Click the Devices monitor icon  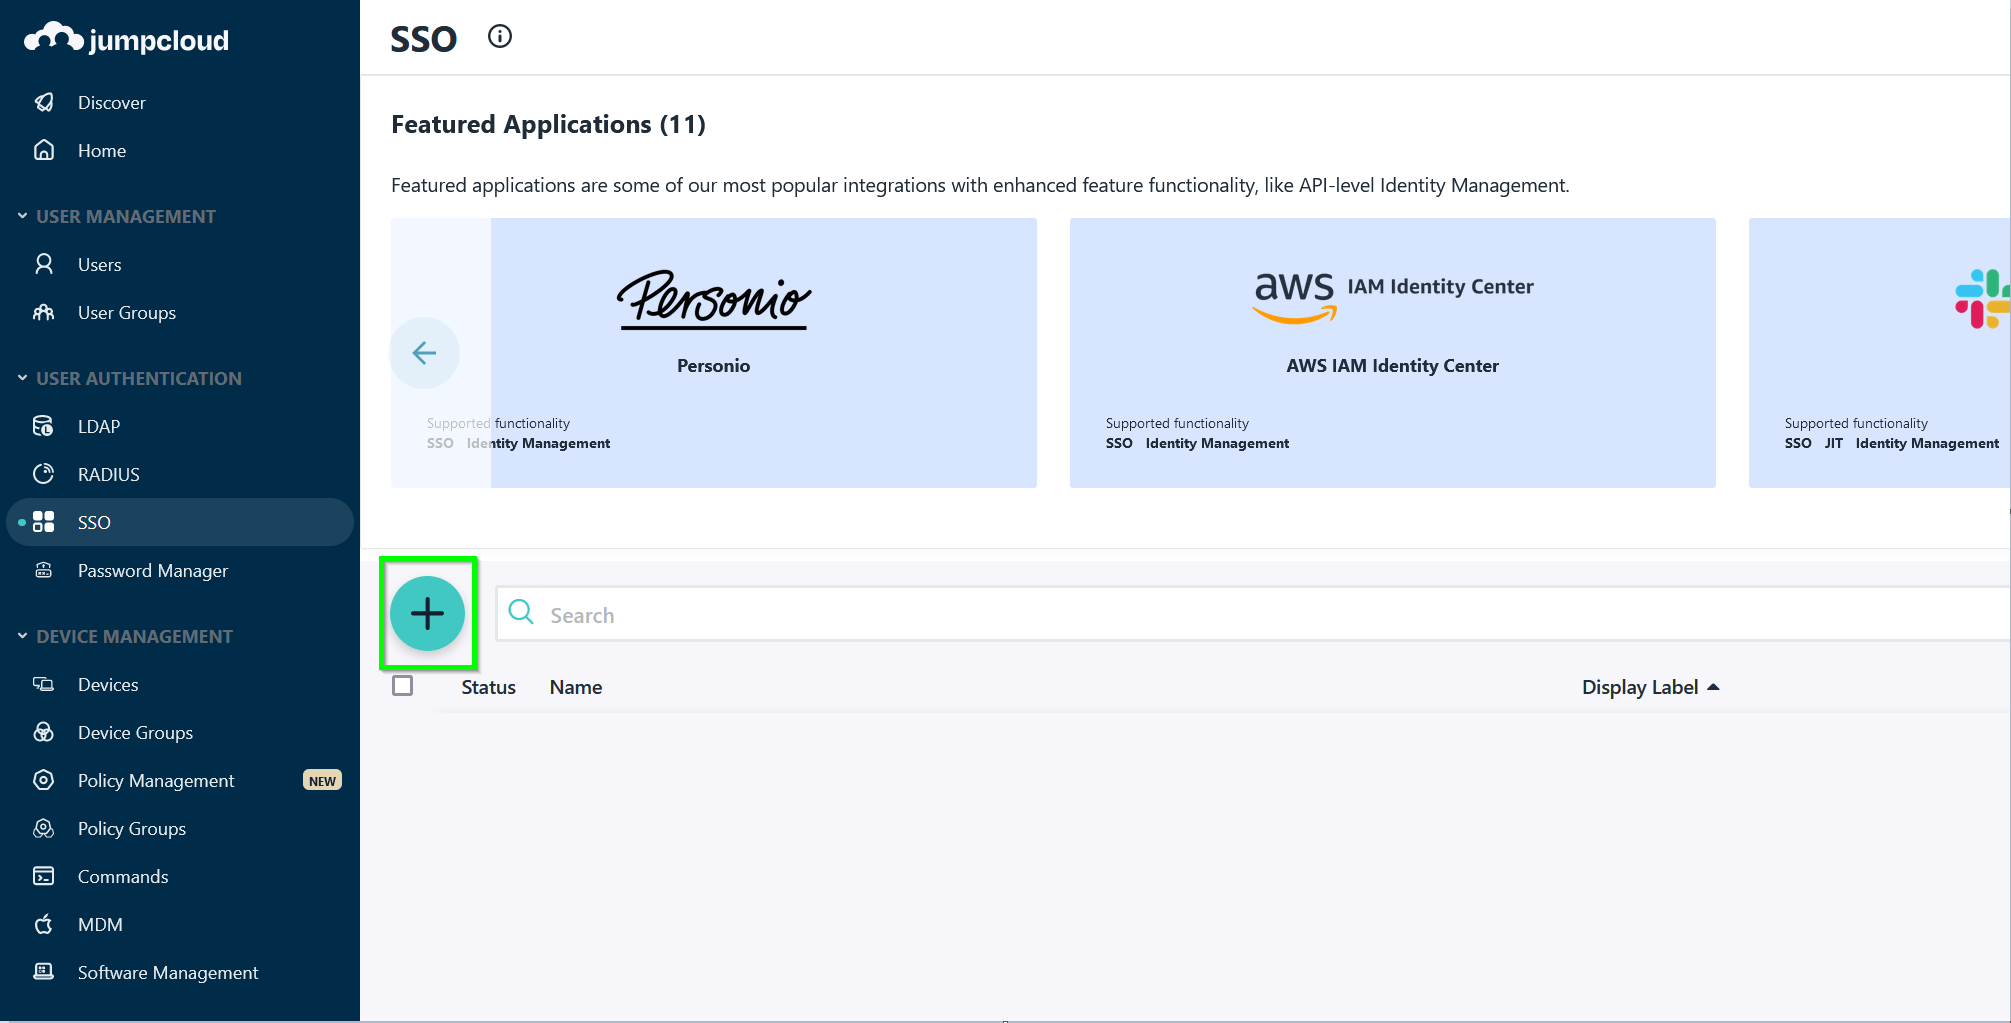pyautogui.click(x=44, y=684)
